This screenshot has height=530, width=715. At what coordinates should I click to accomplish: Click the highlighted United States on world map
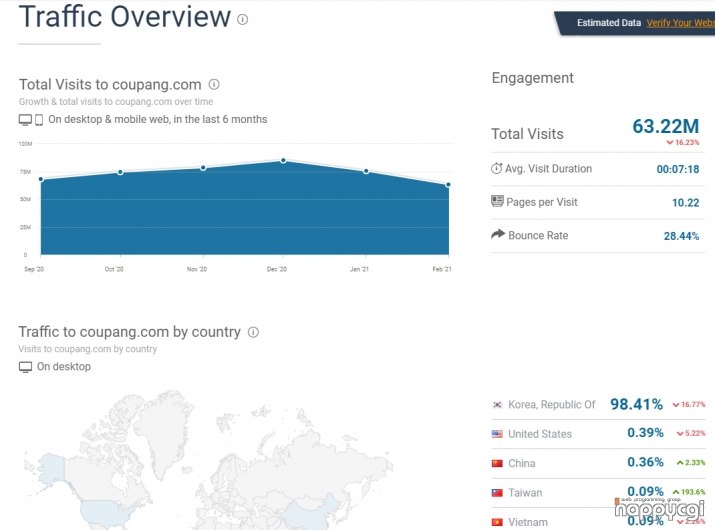tap(104, 513)
